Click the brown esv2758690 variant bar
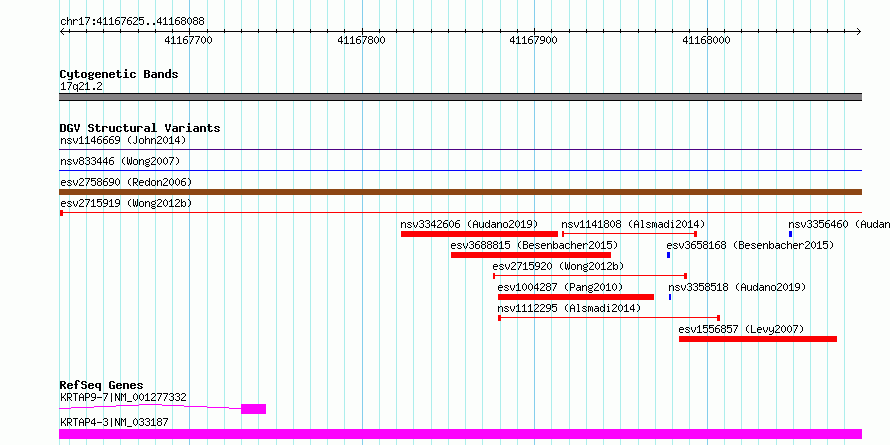The width and height of the screenshot is (890, 445). [x=460, y=192]
